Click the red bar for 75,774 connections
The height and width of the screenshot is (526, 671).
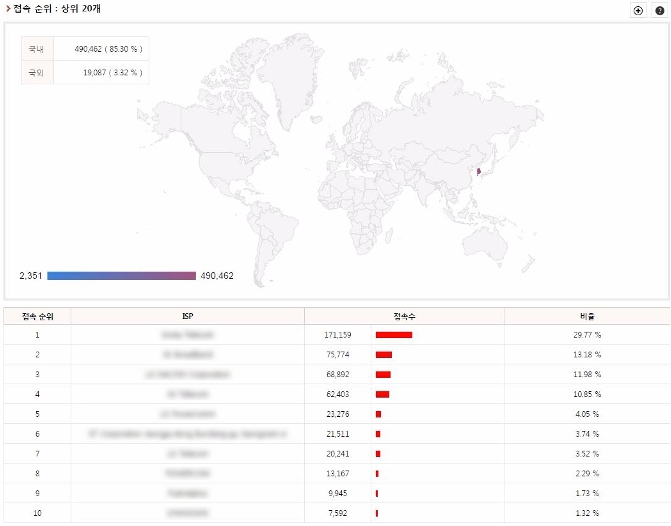(x=383, y=354)
